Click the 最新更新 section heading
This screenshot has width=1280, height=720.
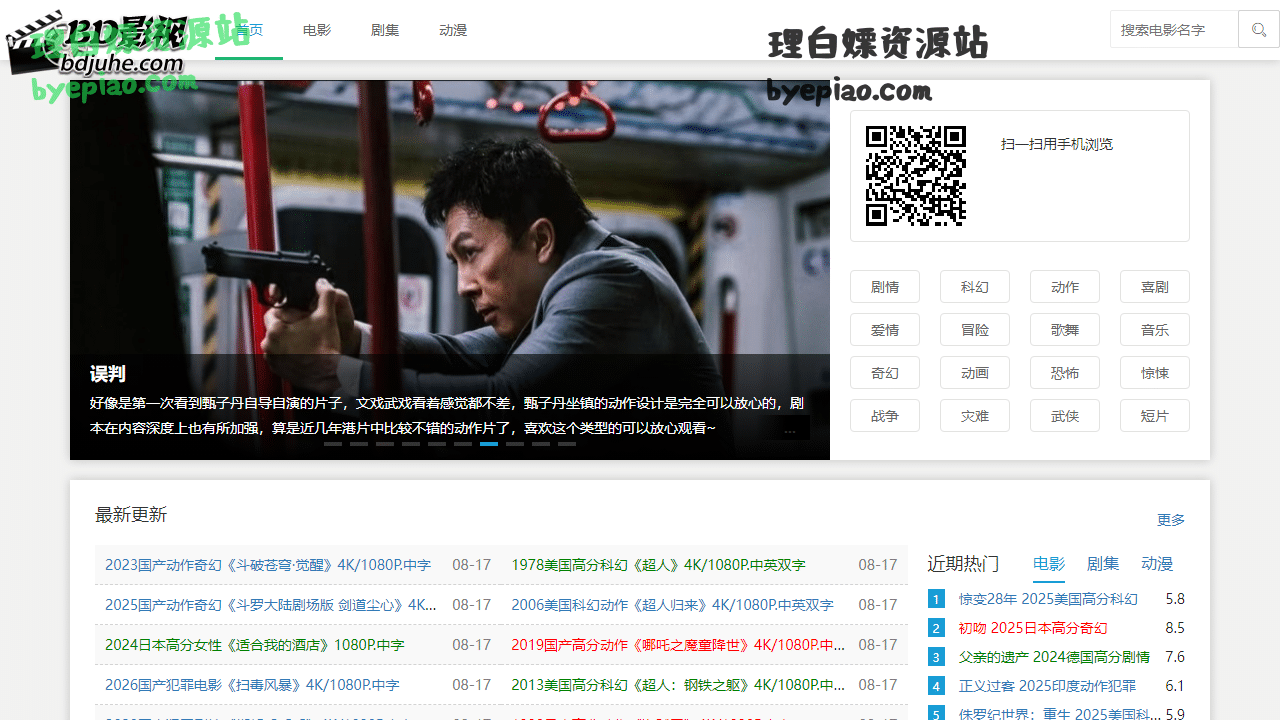131,515
